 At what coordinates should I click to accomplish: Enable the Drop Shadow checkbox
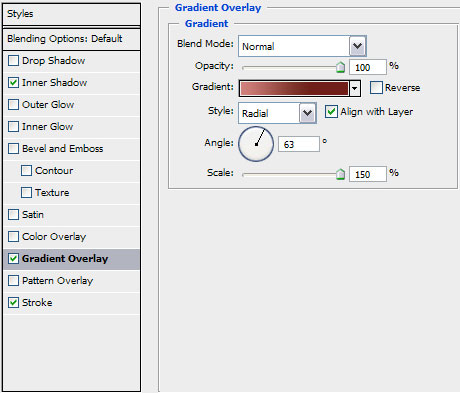13,61
